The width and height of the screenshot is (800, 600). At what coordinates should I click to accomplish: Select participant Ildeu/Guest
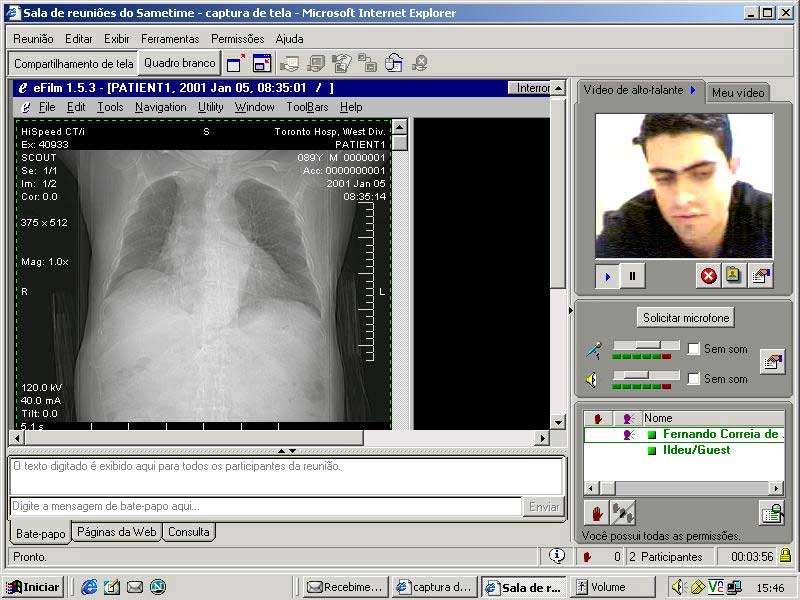(x=684, y=451)
